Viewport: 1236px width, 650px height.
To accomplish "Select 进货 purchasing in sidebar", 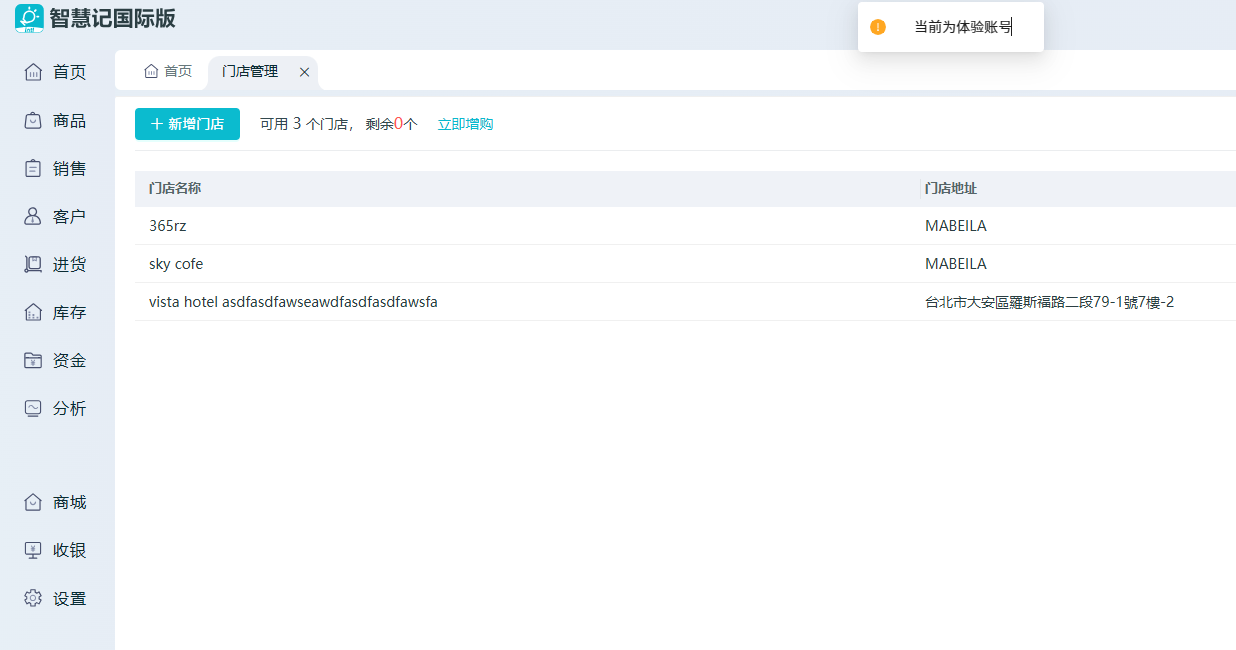I will pyautogui.click(x=56, y=265).
